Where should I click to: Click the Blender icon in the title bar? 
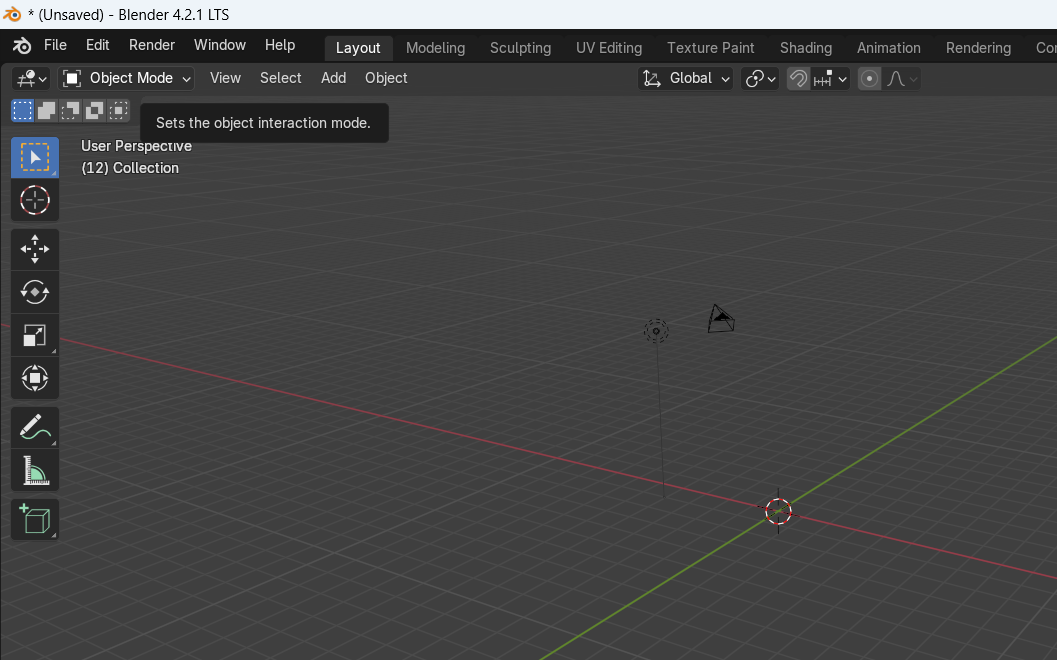point(12,14)
